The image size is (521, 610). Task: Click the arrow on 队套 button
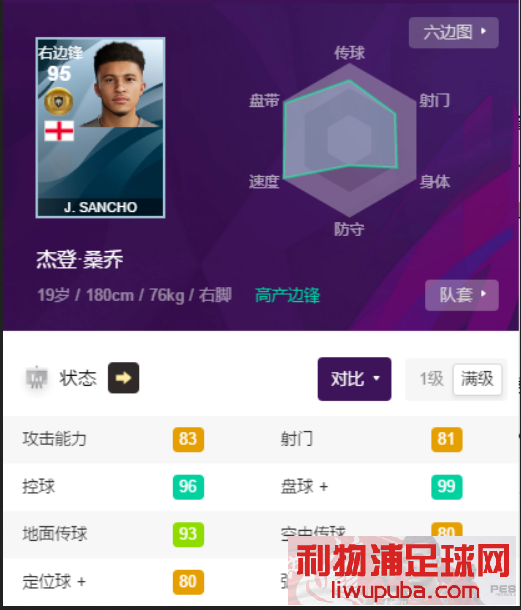coord(484,294)
